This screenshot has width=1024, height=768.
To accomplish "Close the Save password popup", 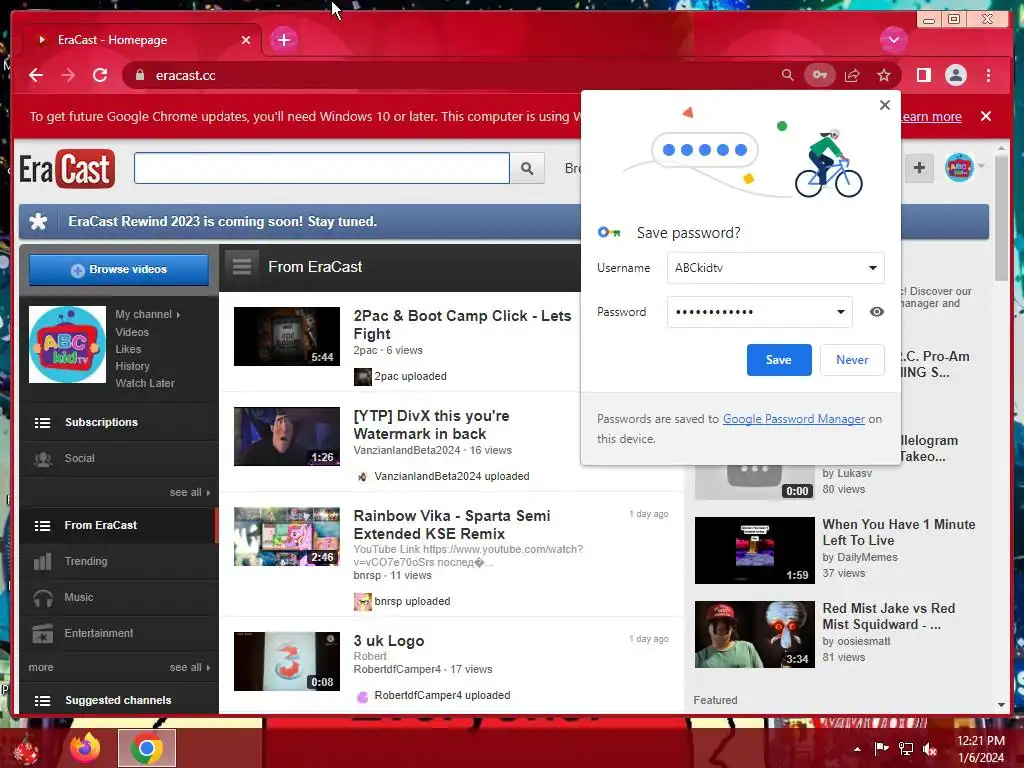I will coord(884,105).
